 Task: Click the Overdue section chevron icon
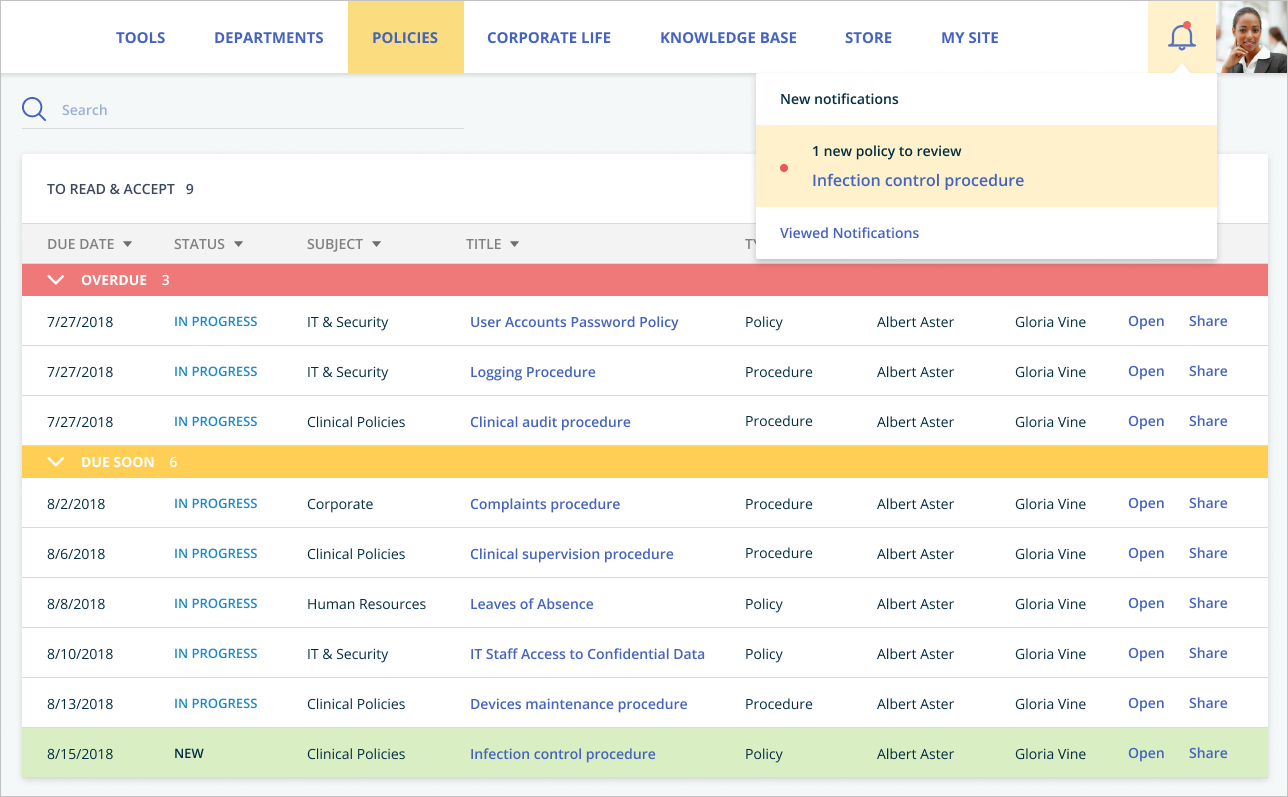56,280
